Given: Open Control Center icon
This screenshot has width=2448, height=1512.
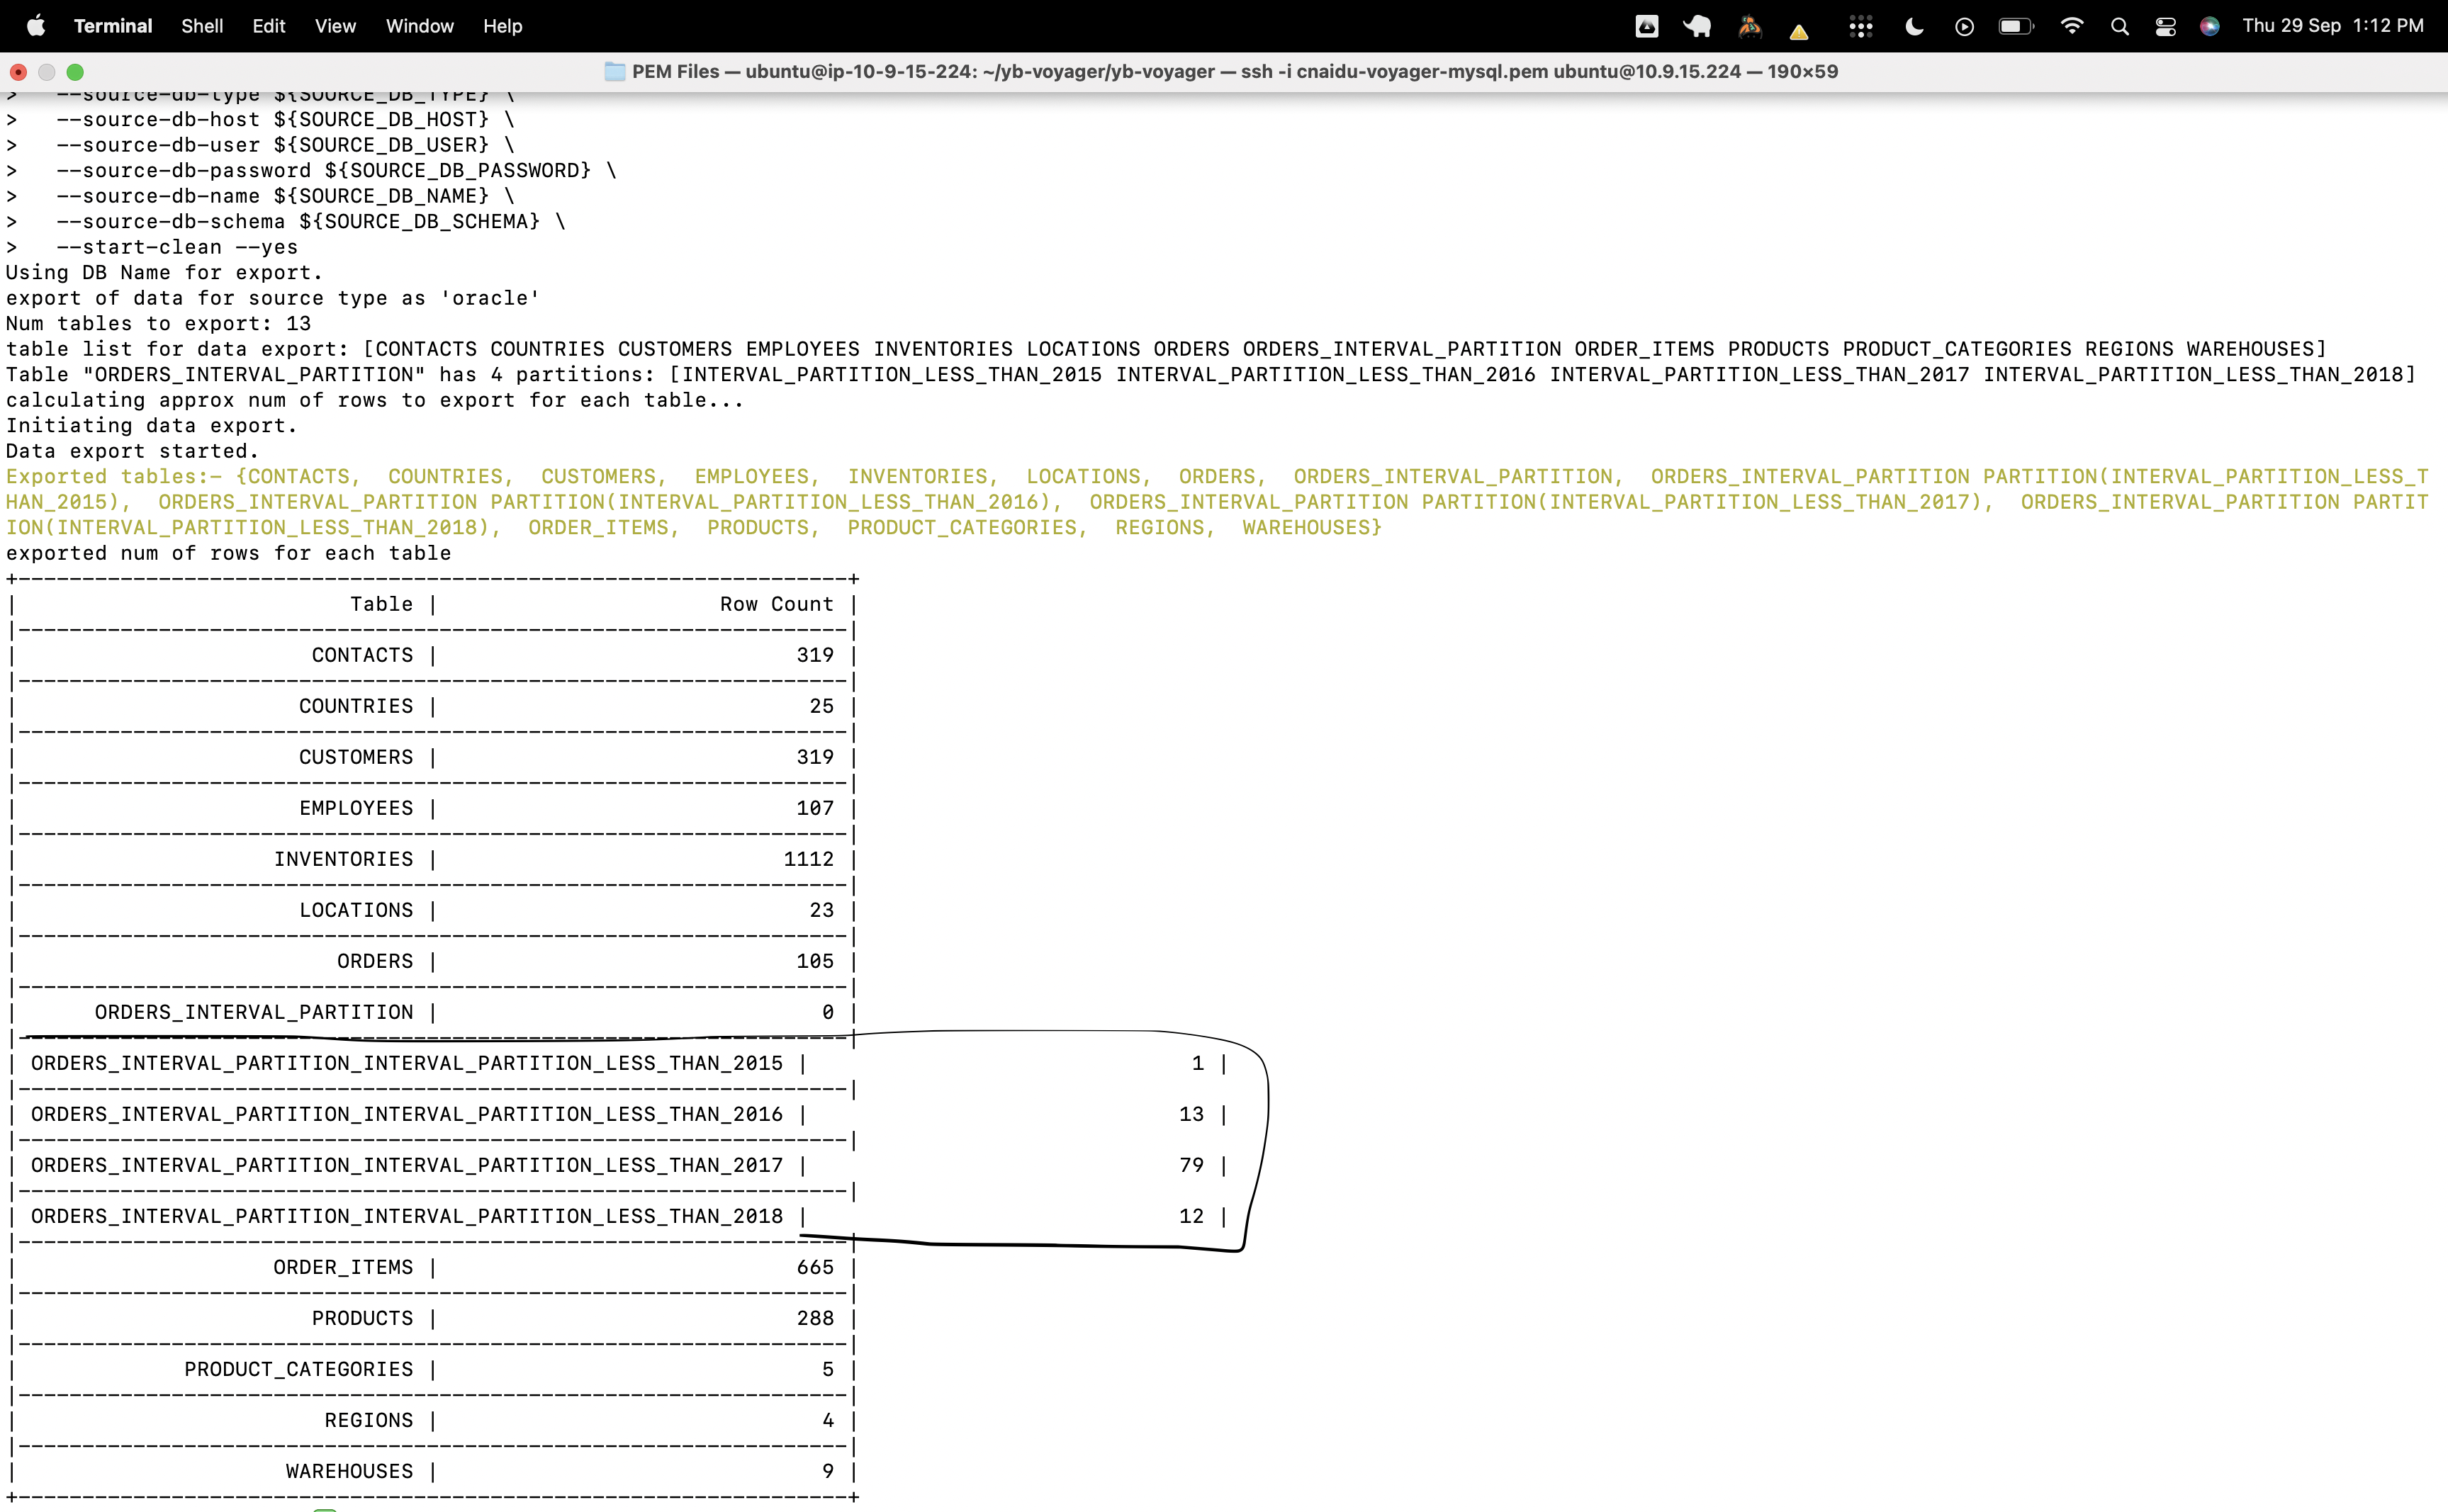Looking at the screenshot, I should point(2166,27).
